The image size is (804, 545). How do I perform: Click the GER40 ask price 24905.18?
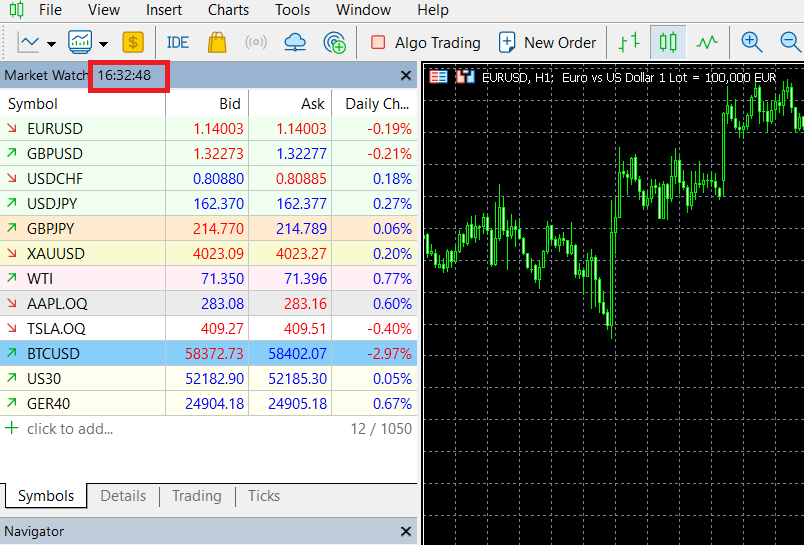pyautogui.click(x=297, y=404)
